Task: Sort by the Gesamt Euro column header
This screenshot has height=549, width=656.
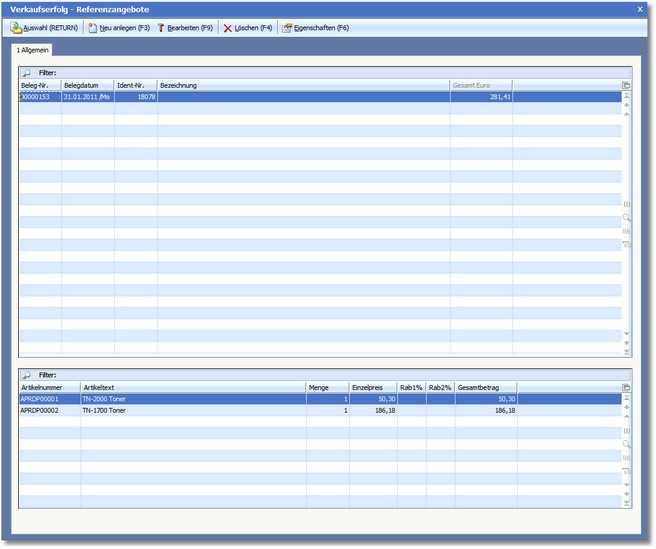Action: [x=480, y=86]
